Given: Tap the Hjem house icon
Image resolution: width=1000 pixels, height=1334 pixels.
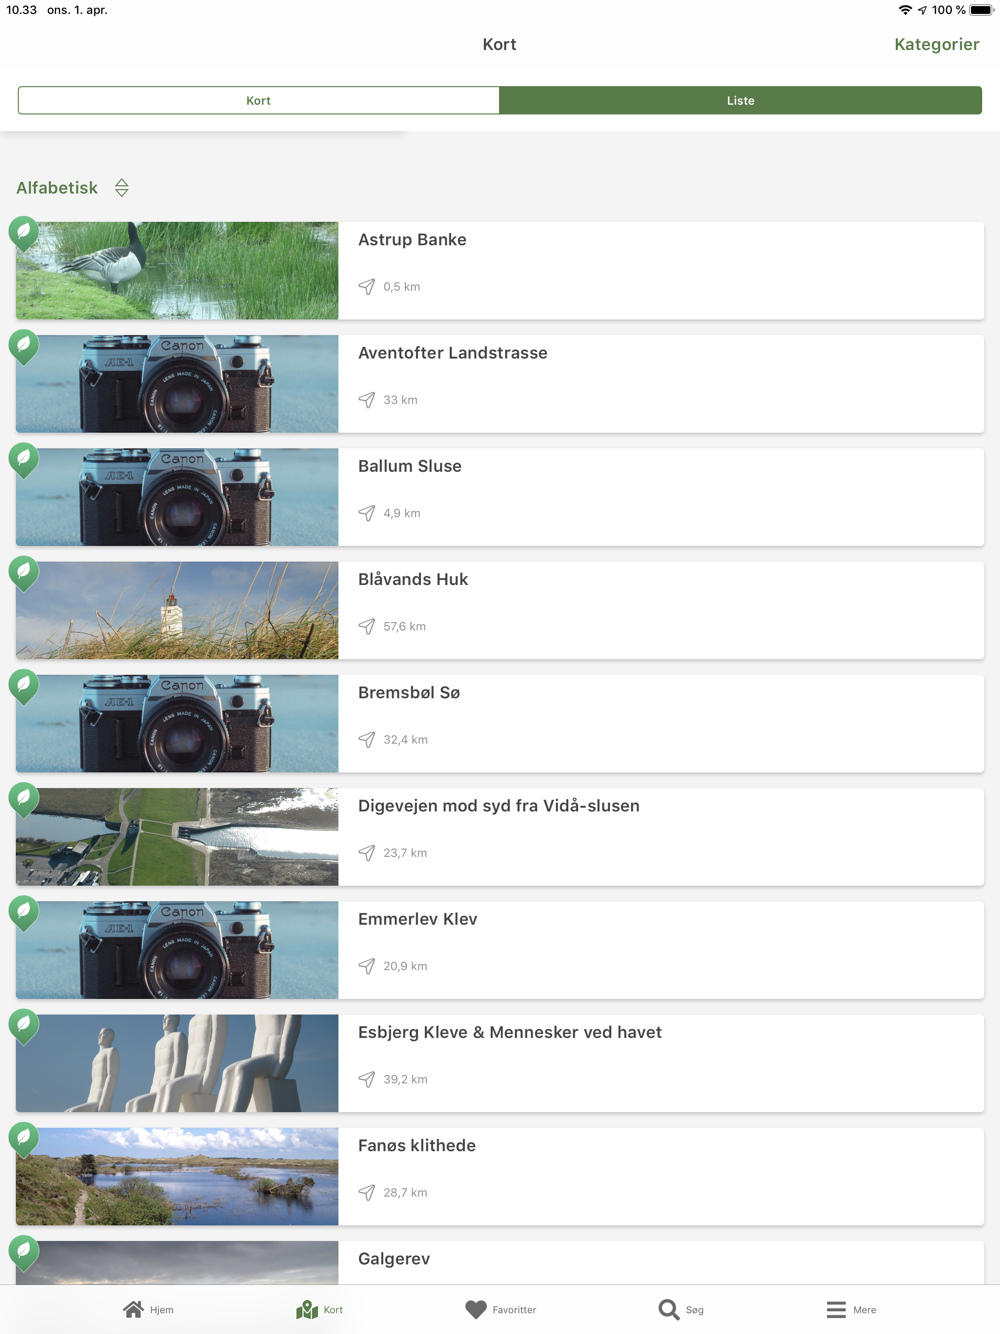Looking at the screenshot, I should [133, 1309].
